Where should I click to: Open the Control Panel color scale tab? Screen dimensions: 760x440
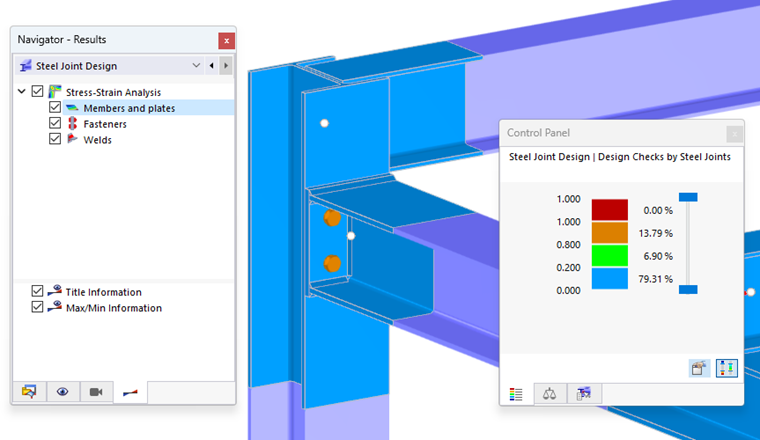pos(516,394)
